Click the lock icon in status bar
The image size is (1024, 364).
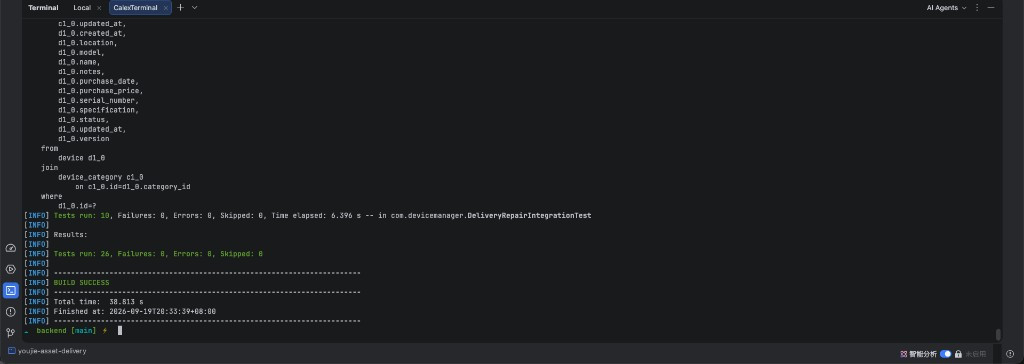(958, 354)
